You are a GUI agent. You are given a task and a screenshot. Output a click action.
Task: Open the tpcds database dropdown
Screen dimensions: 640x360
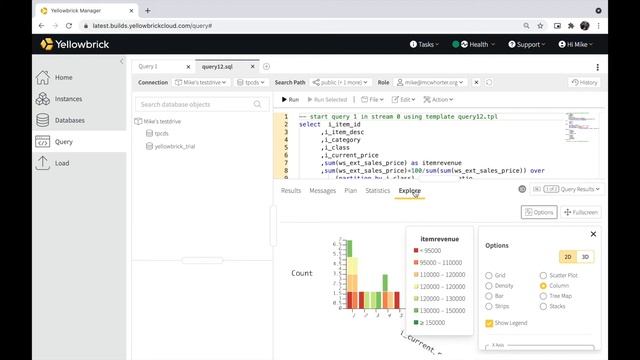(x=251, y=82)
